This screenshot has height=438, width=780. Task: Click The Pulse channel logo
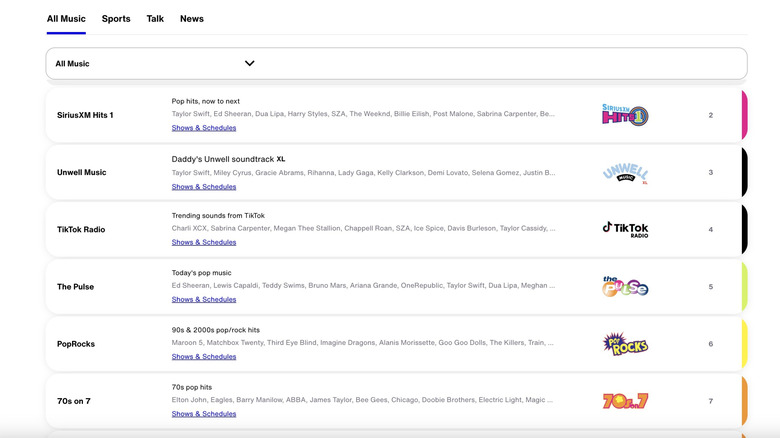(x=625, y=287)
